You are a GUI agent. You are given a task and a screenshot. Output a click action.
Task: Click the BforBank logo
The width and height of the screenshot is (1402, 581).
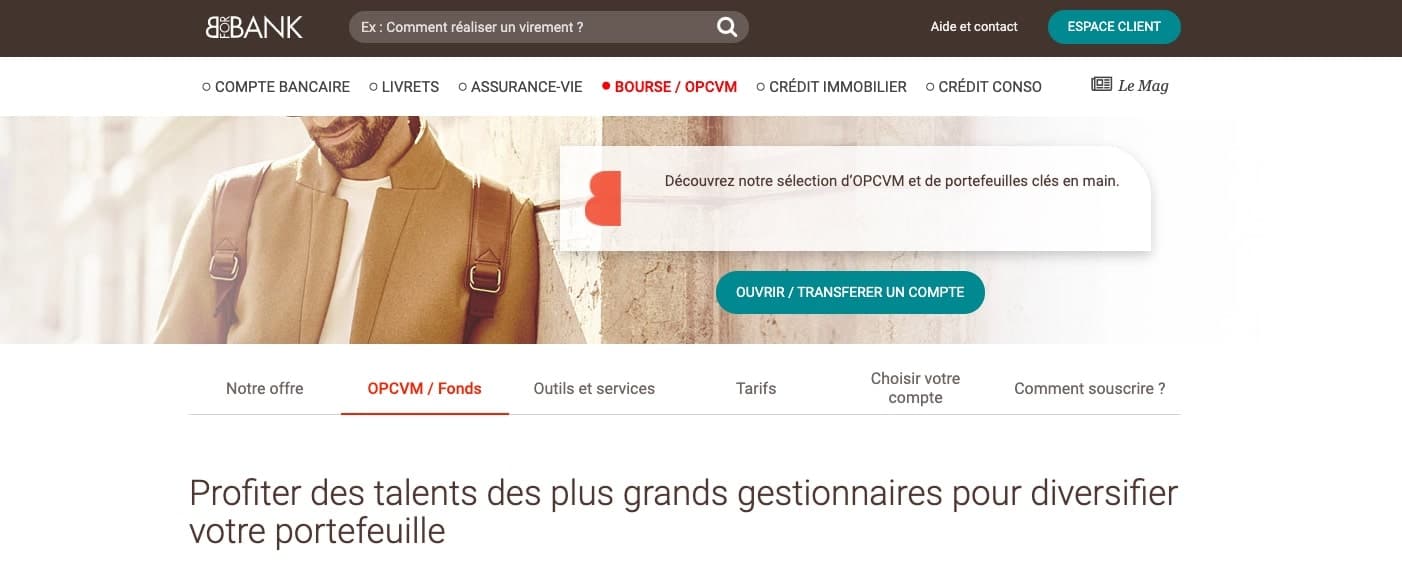point(254,27)
